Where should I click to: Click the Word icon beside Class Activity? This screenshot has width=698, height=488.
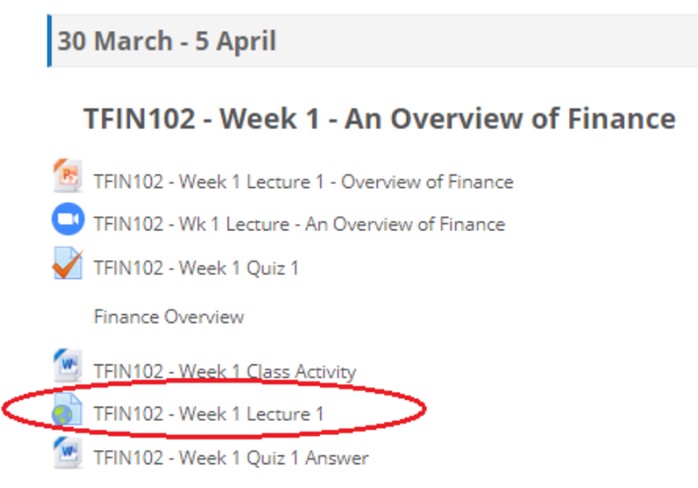pos(67,367)
